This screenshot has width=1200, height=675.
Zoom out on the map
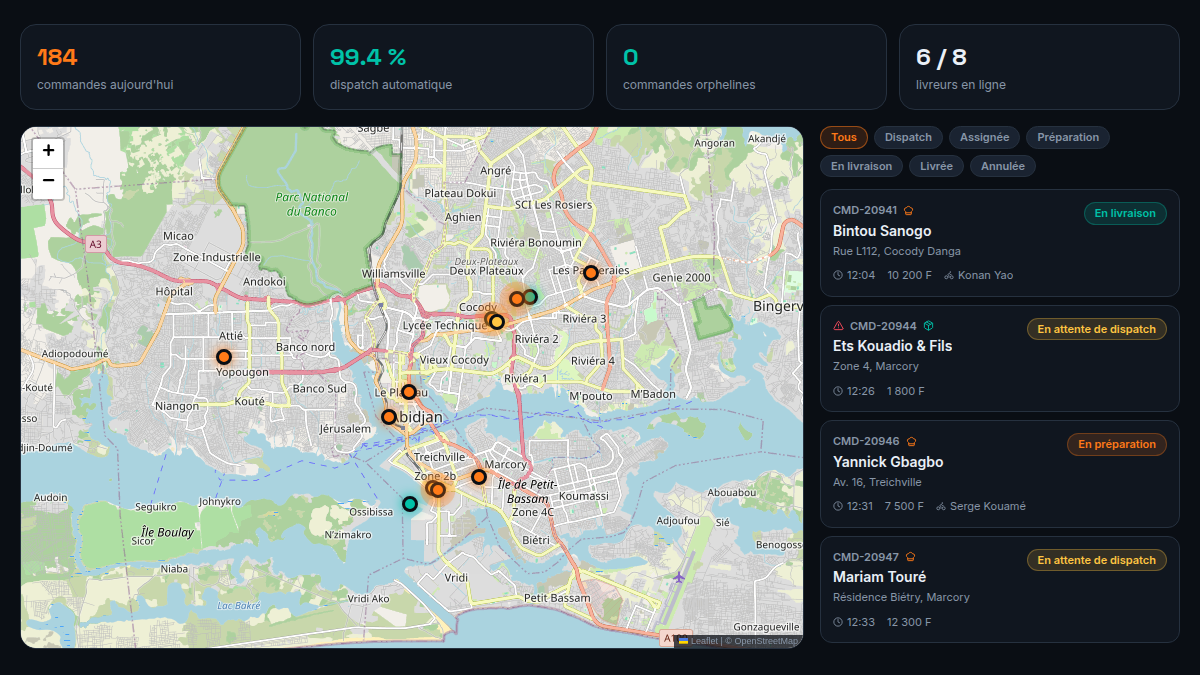[48, 184]
